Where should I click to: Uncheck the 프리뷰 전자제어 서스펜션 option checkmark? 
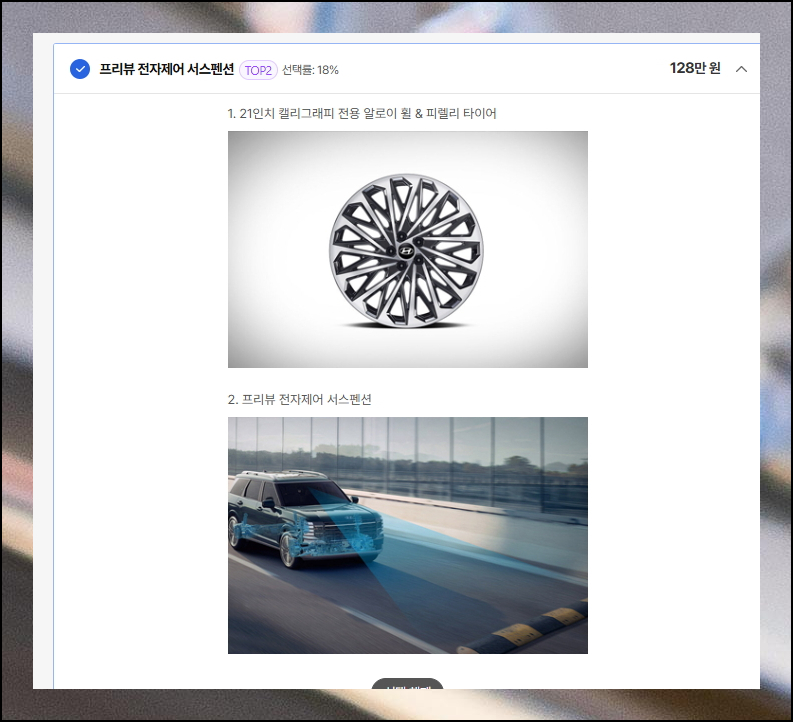point(80,69)
